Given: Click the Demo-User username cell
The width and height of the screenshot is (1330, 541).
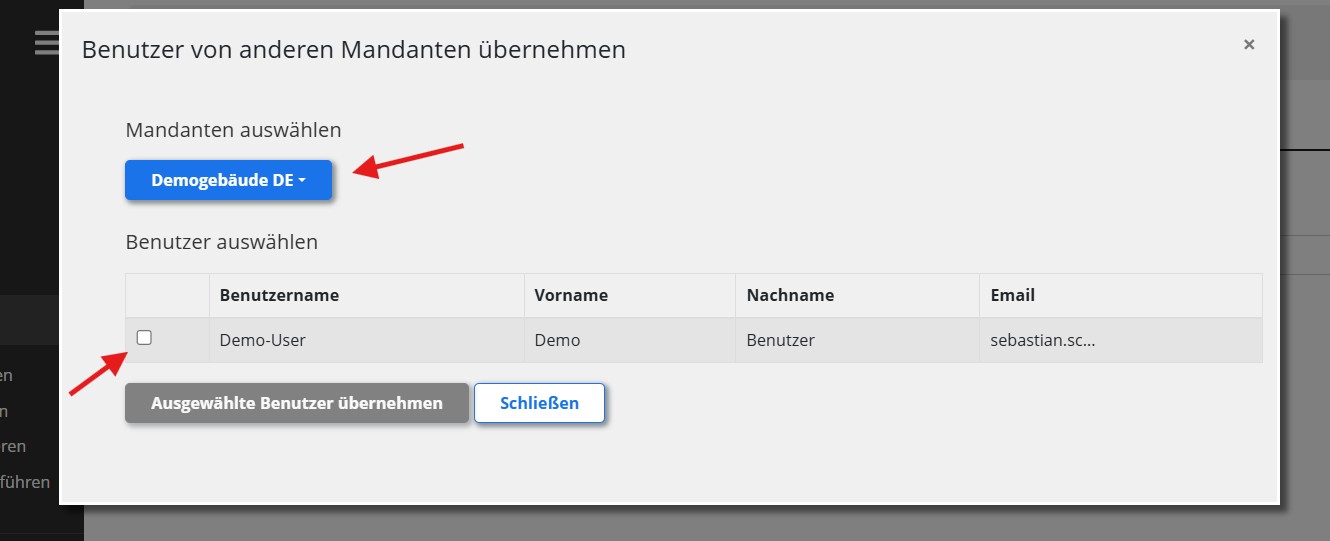Looking at the screenshot, I should [x=263, y=340].
